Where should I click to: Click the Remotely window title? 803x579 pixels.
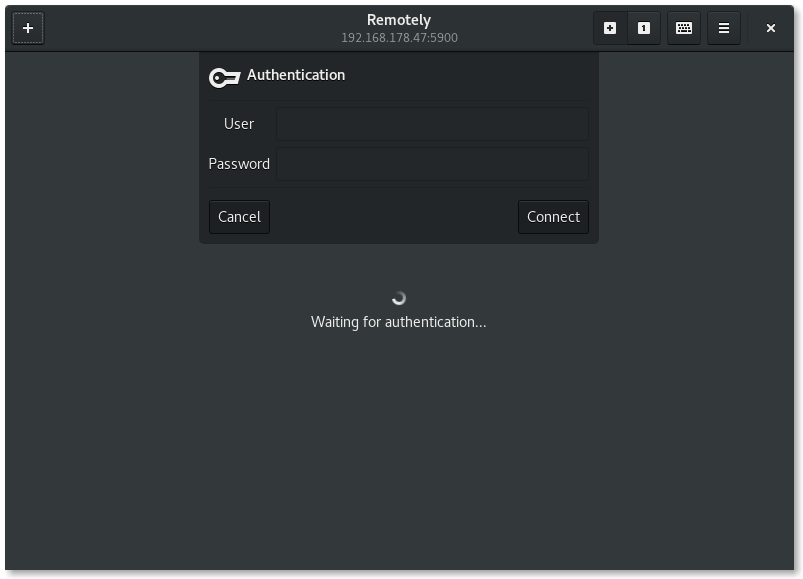click(x=399, y=20)
